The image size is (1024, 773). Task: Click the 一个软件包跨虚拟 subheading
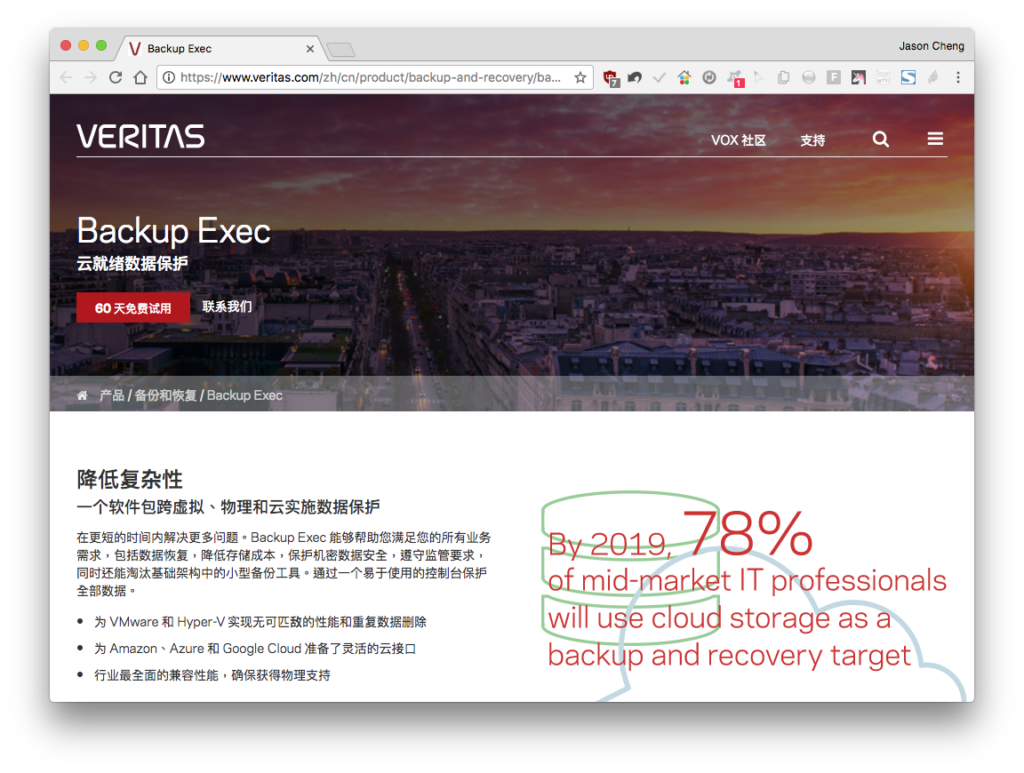229,507
